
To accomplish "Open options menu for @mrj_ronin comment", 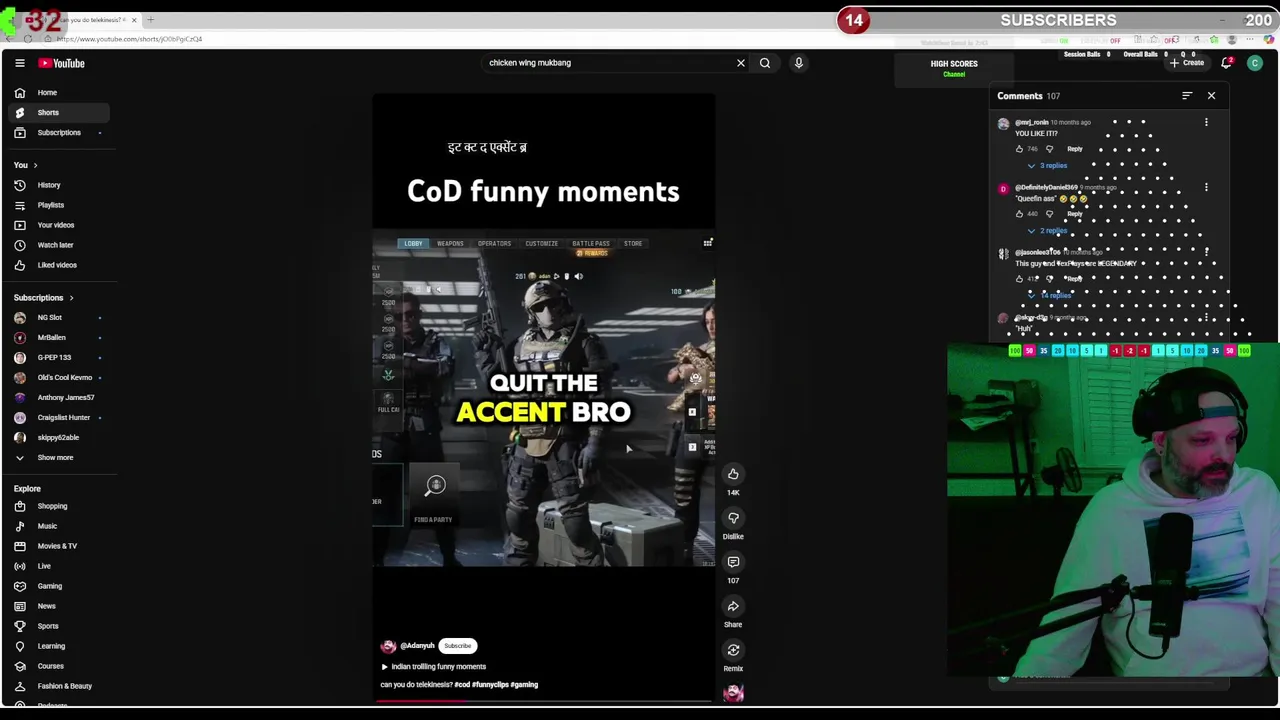I will (1206, 122).
